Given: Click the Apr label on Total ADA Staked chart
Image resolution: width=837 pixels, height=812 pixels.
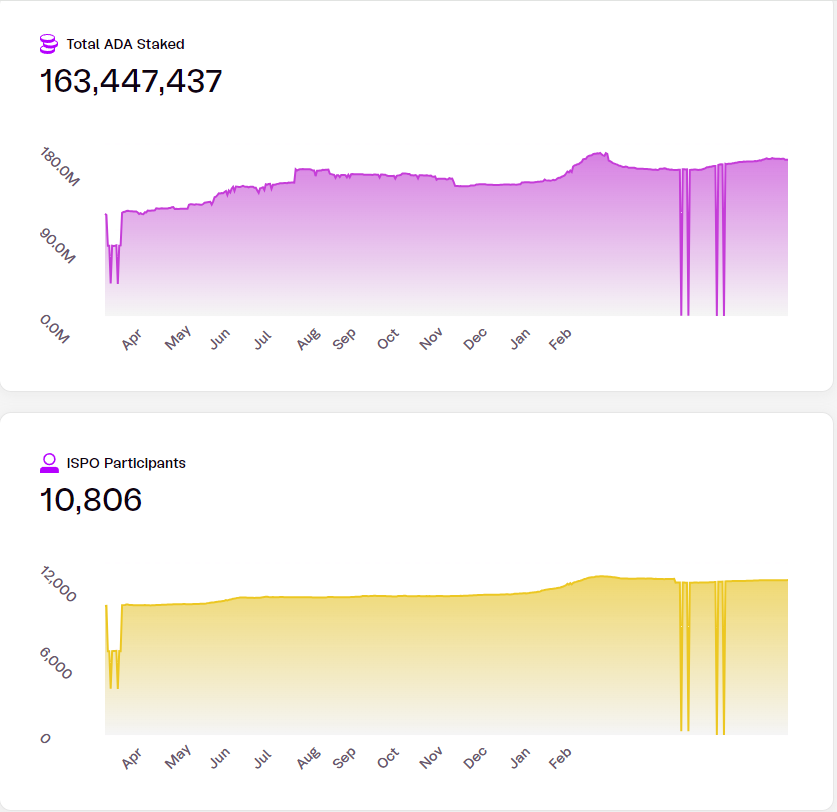Looking at the screenshot, I should 133,341.
